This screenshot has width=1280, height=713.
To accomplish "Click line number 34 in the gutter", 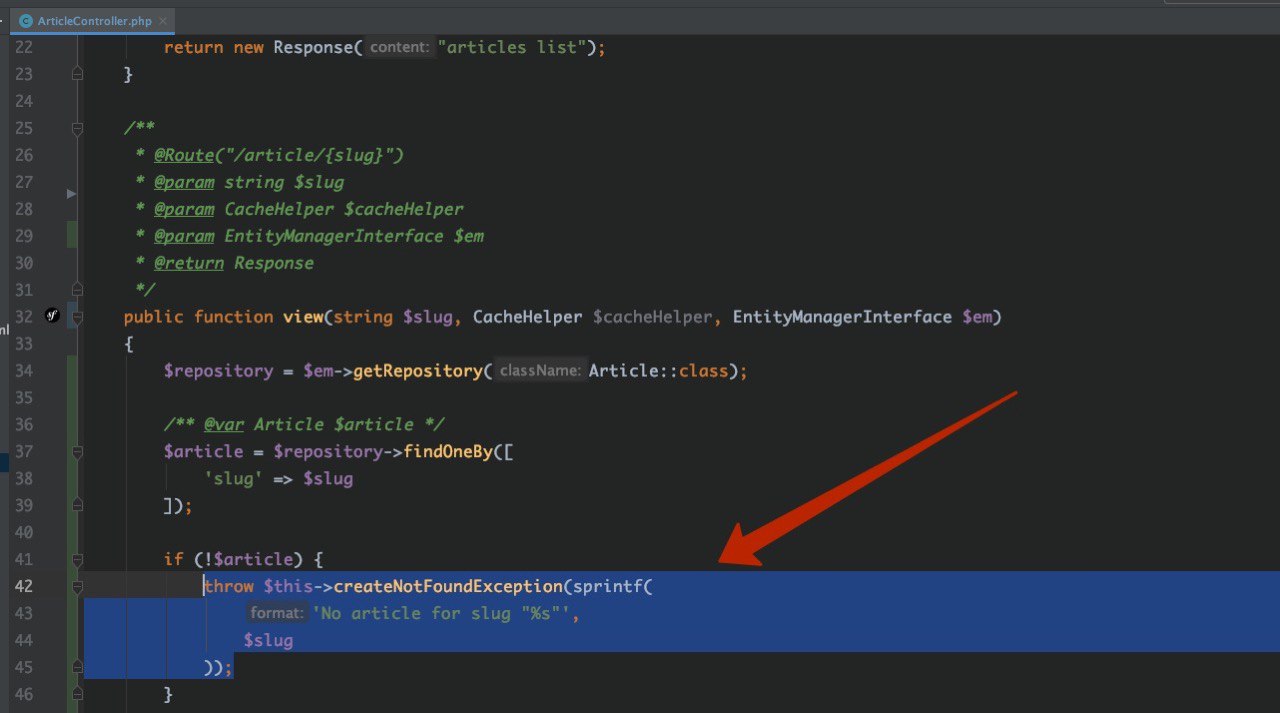I will pyautogui.click(x=23, y=371).
